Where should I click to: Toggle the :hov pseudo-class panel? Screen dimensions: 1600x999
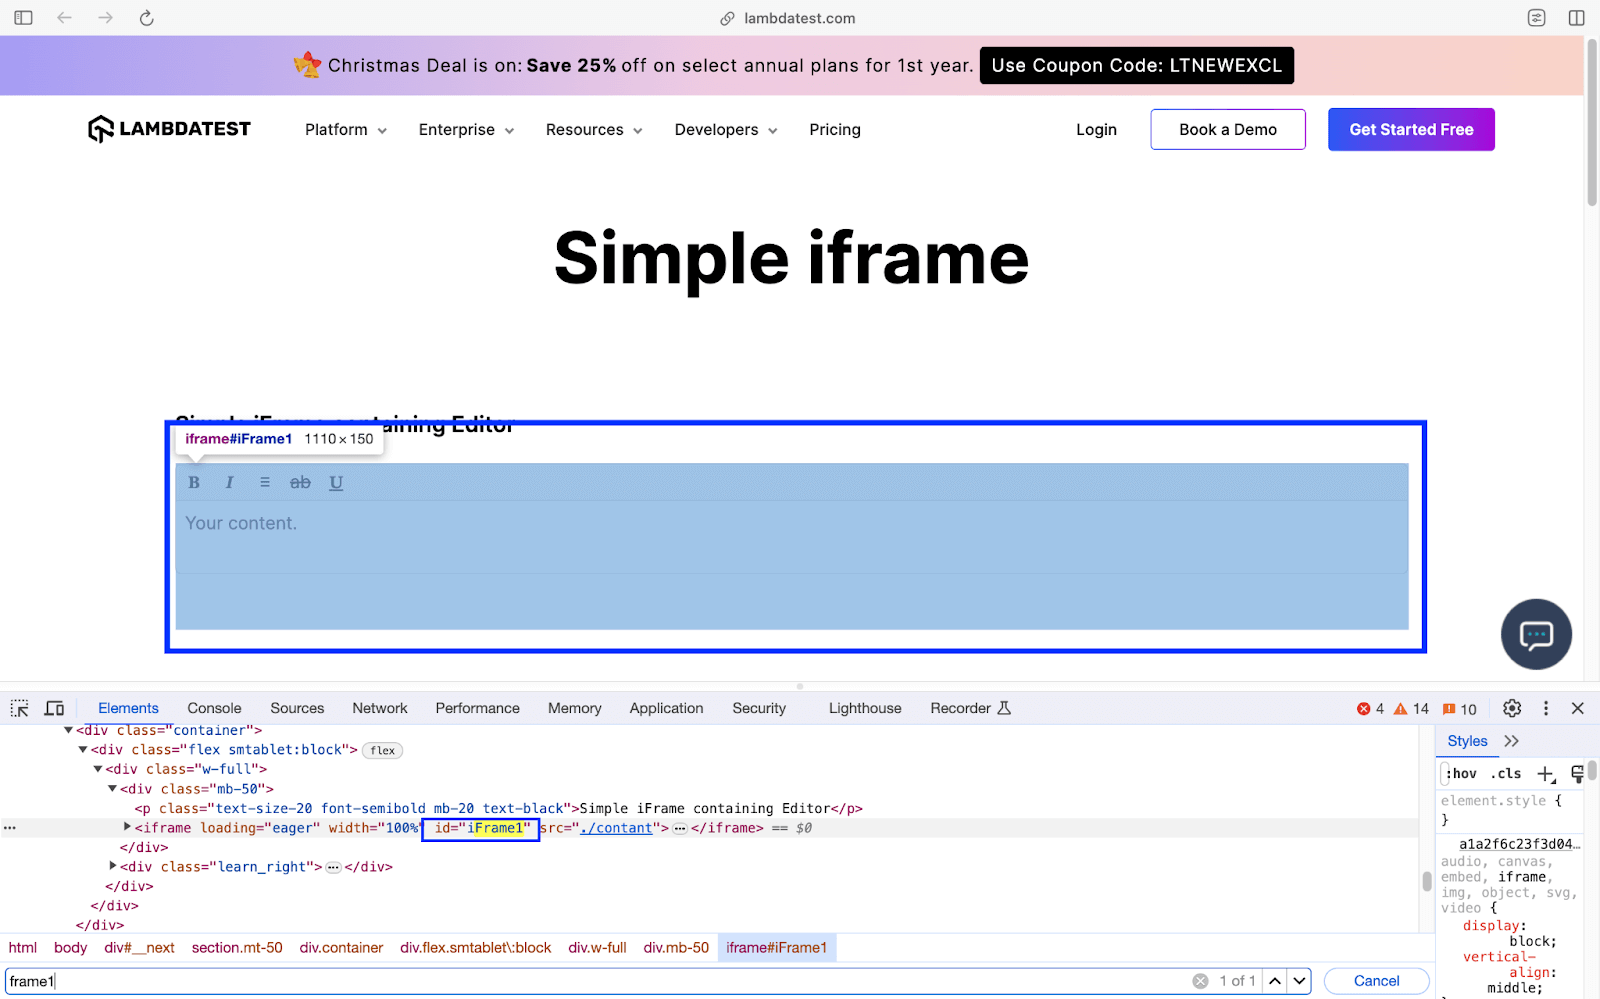click(1461, 773)
